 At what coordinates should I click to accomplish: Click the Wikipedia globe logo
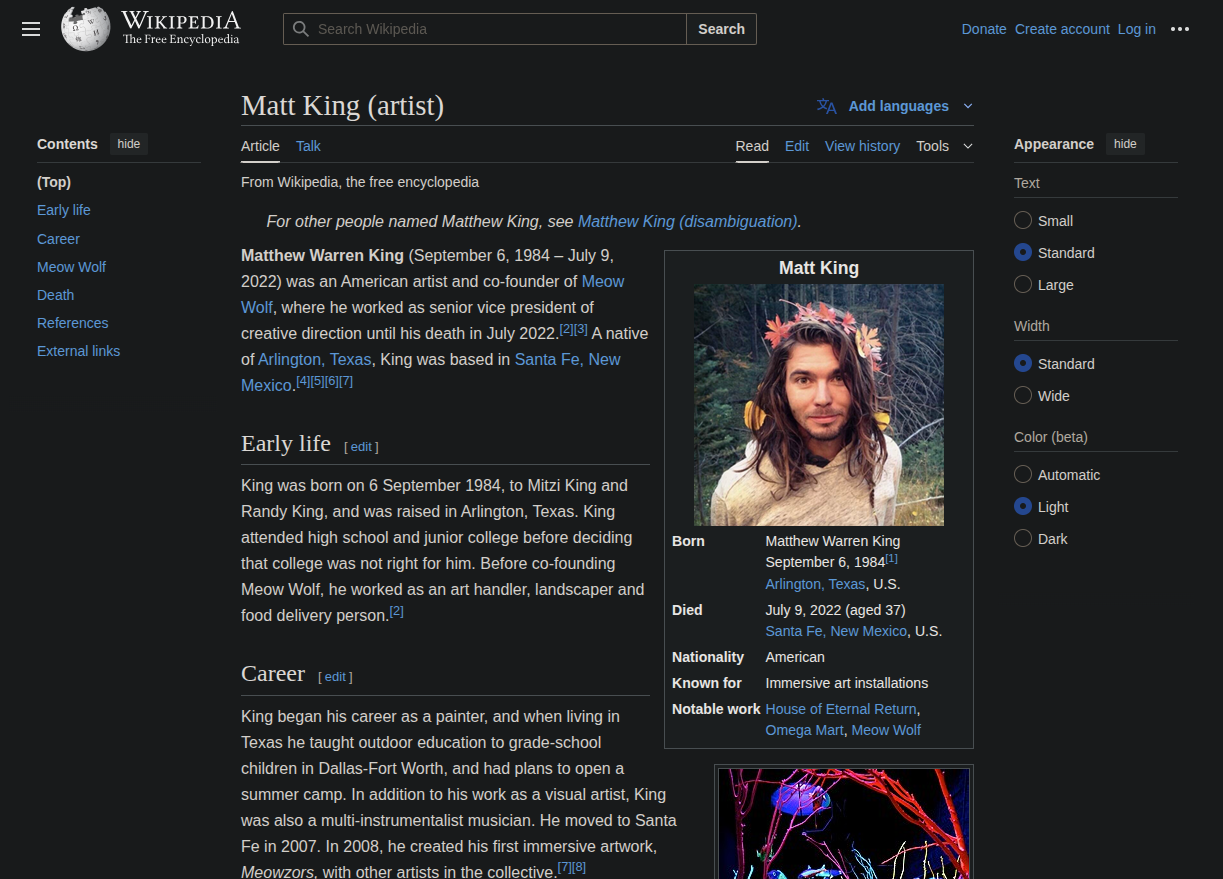point(85,28)
